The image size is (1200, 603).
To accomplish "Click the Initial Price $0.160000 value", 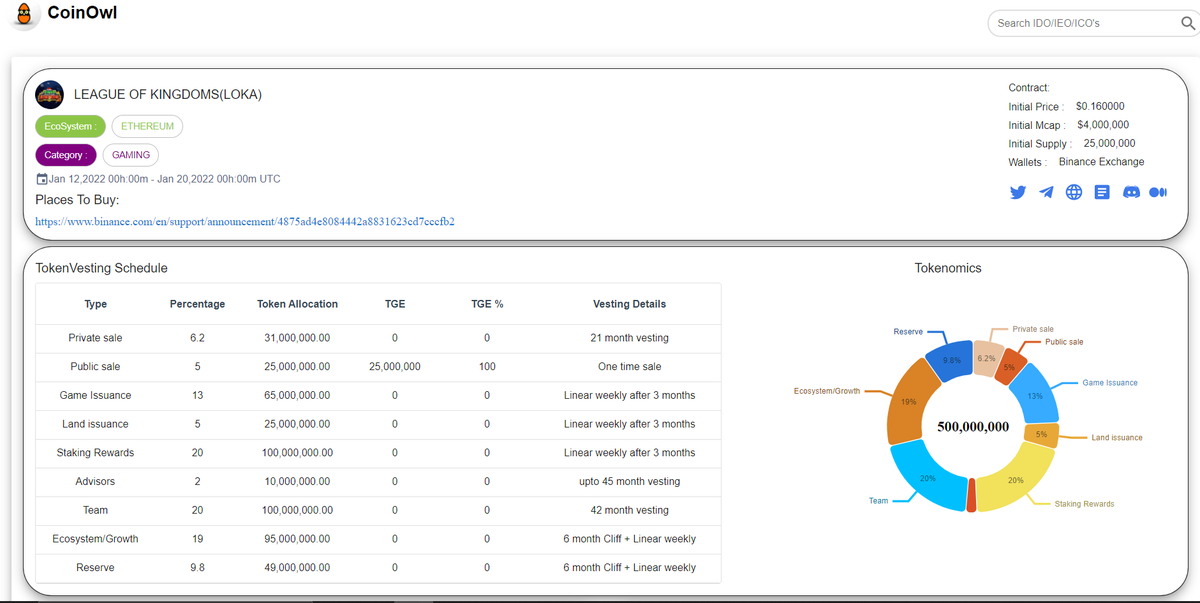I will click(x=1100, y=106).
